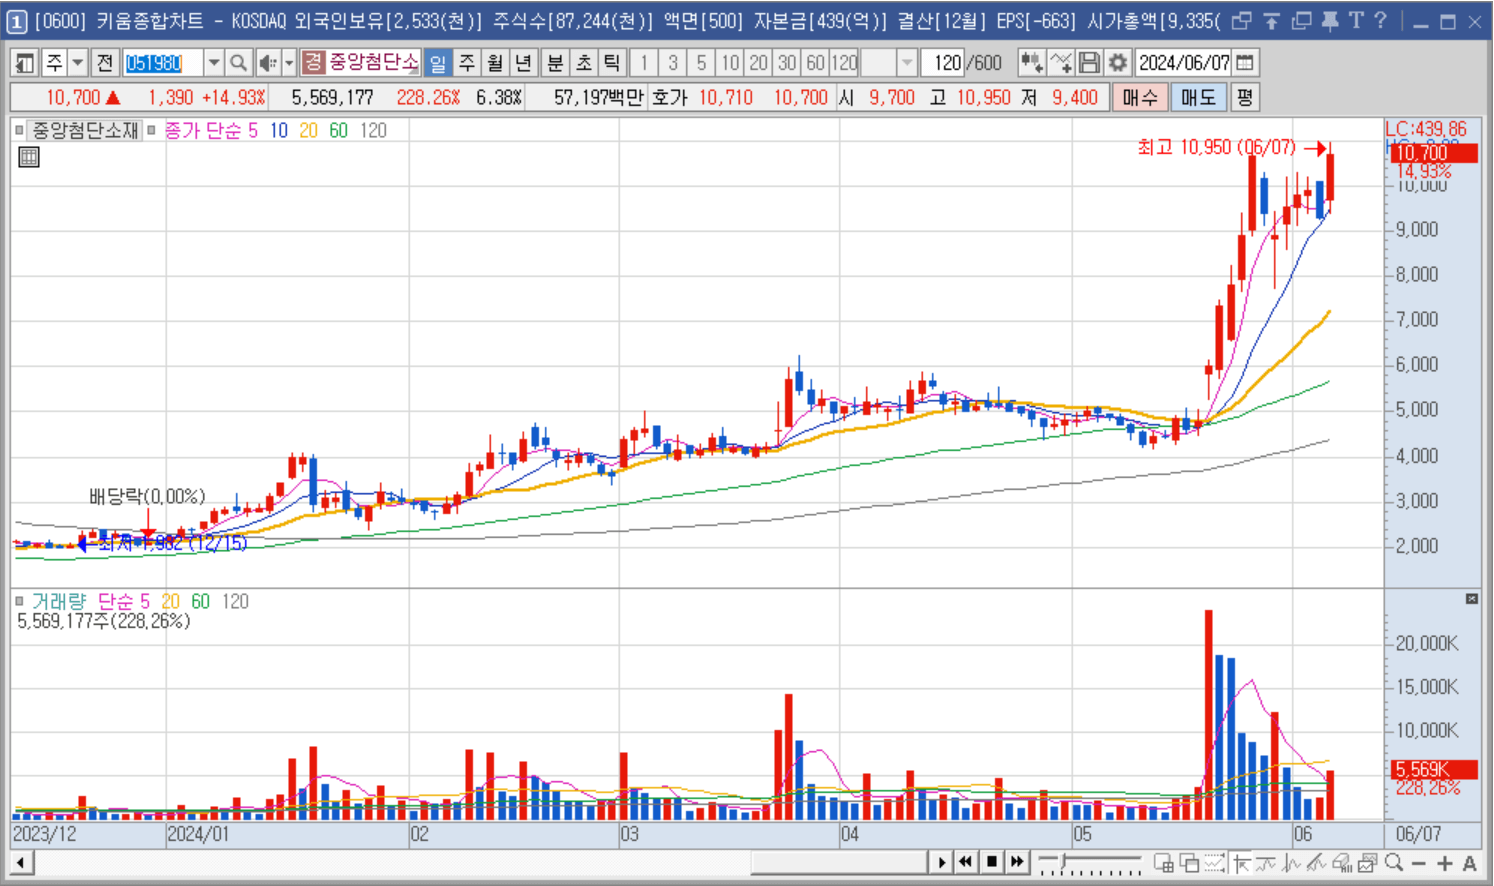
Task: Open the add-indicator candle icon
Action: pos(1031,63)
